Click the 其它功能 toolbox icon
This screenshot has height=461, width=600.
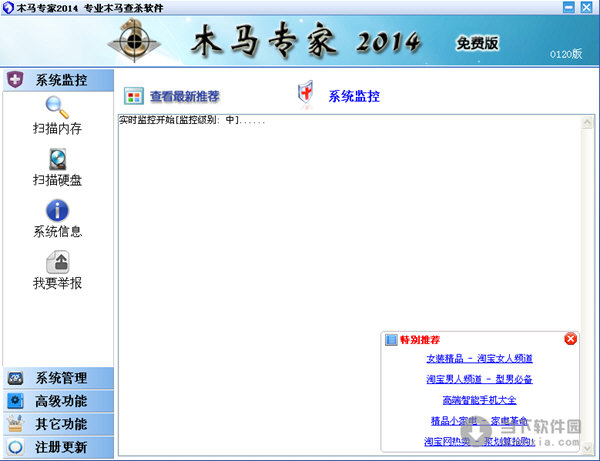15,424
